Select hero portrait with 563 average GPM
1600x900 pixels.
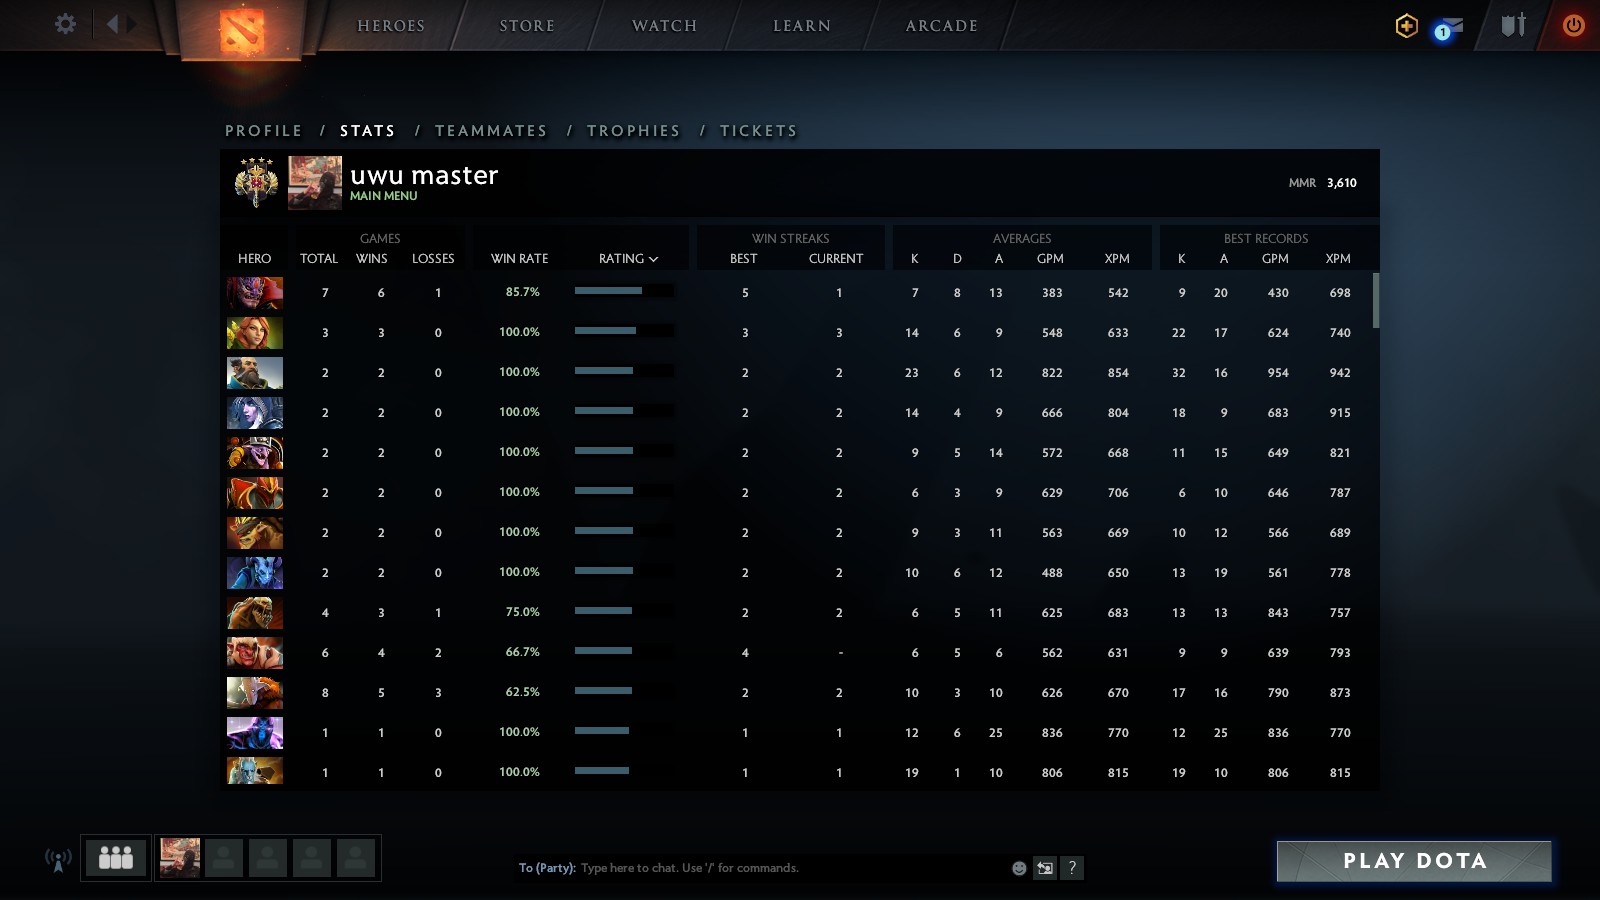pos(255,533)
